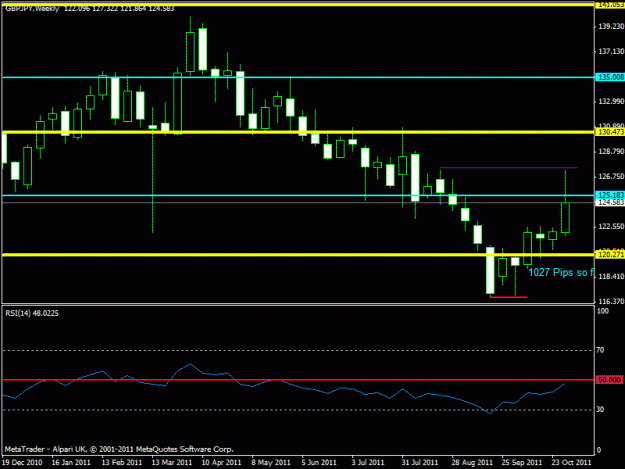Image resolution: width=625 pixels, height=469 pixels.
Task: Click the MetaTrader Alpari UK copyright text
Action: pyautogui.click(x=119, y=449)
